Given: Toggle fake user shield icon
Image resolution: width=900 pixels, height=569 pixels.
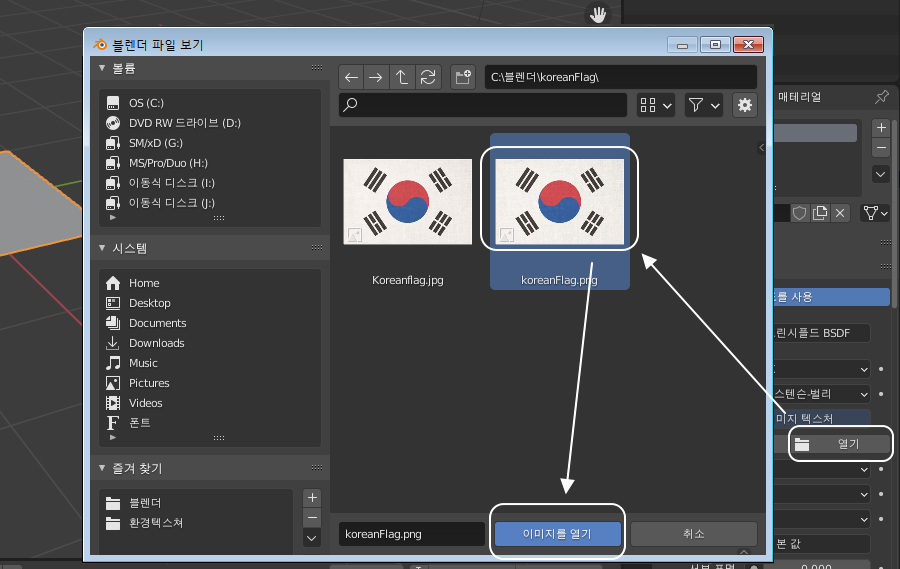Looking at the screenshot, I should click(x=800, y=213).
